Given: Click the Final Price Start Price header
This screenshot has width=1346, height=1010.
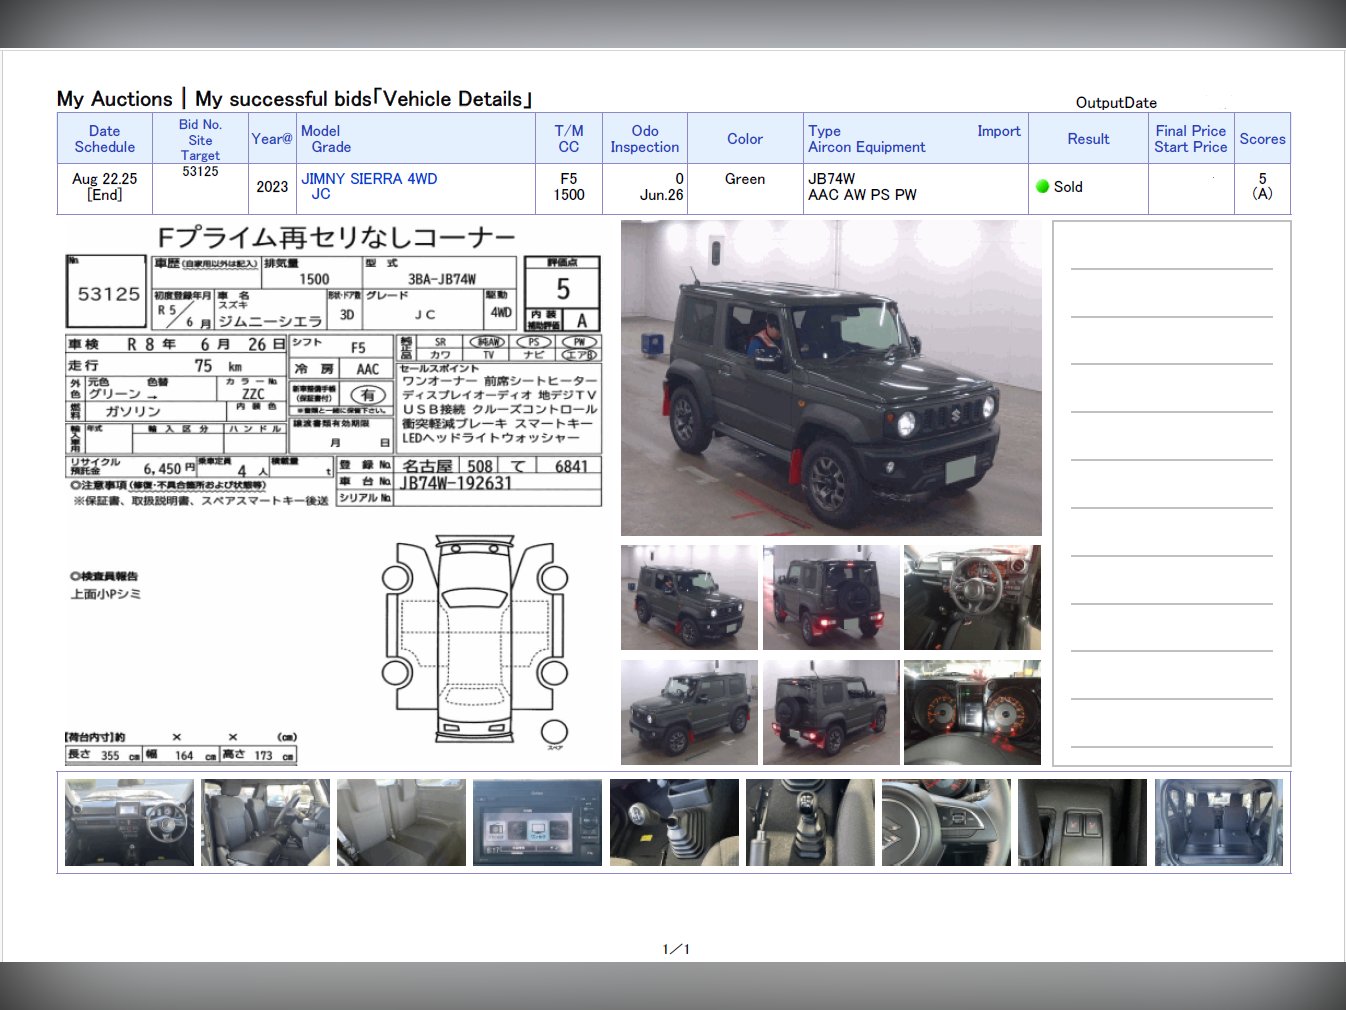Looking at the screenshot, I should pos(1190,139).
